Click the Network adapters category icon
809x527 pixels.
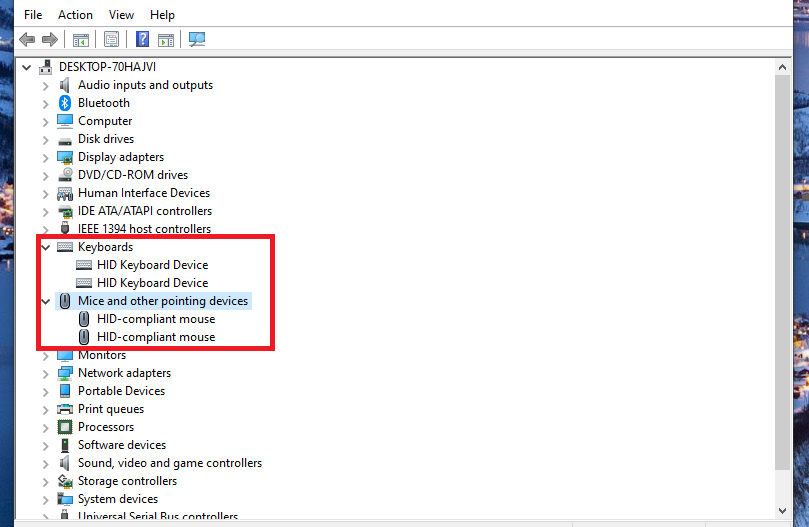[x=65, y=373]
